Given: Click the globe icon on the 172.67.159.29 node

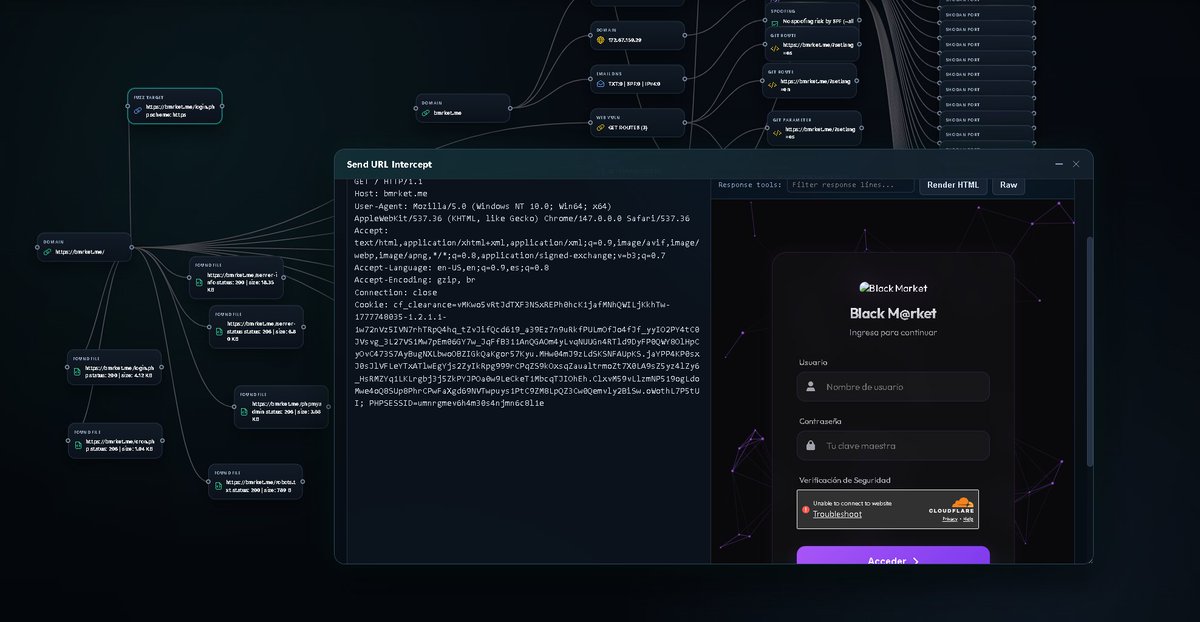Looking at the screenshot, I should pos(600,40).
